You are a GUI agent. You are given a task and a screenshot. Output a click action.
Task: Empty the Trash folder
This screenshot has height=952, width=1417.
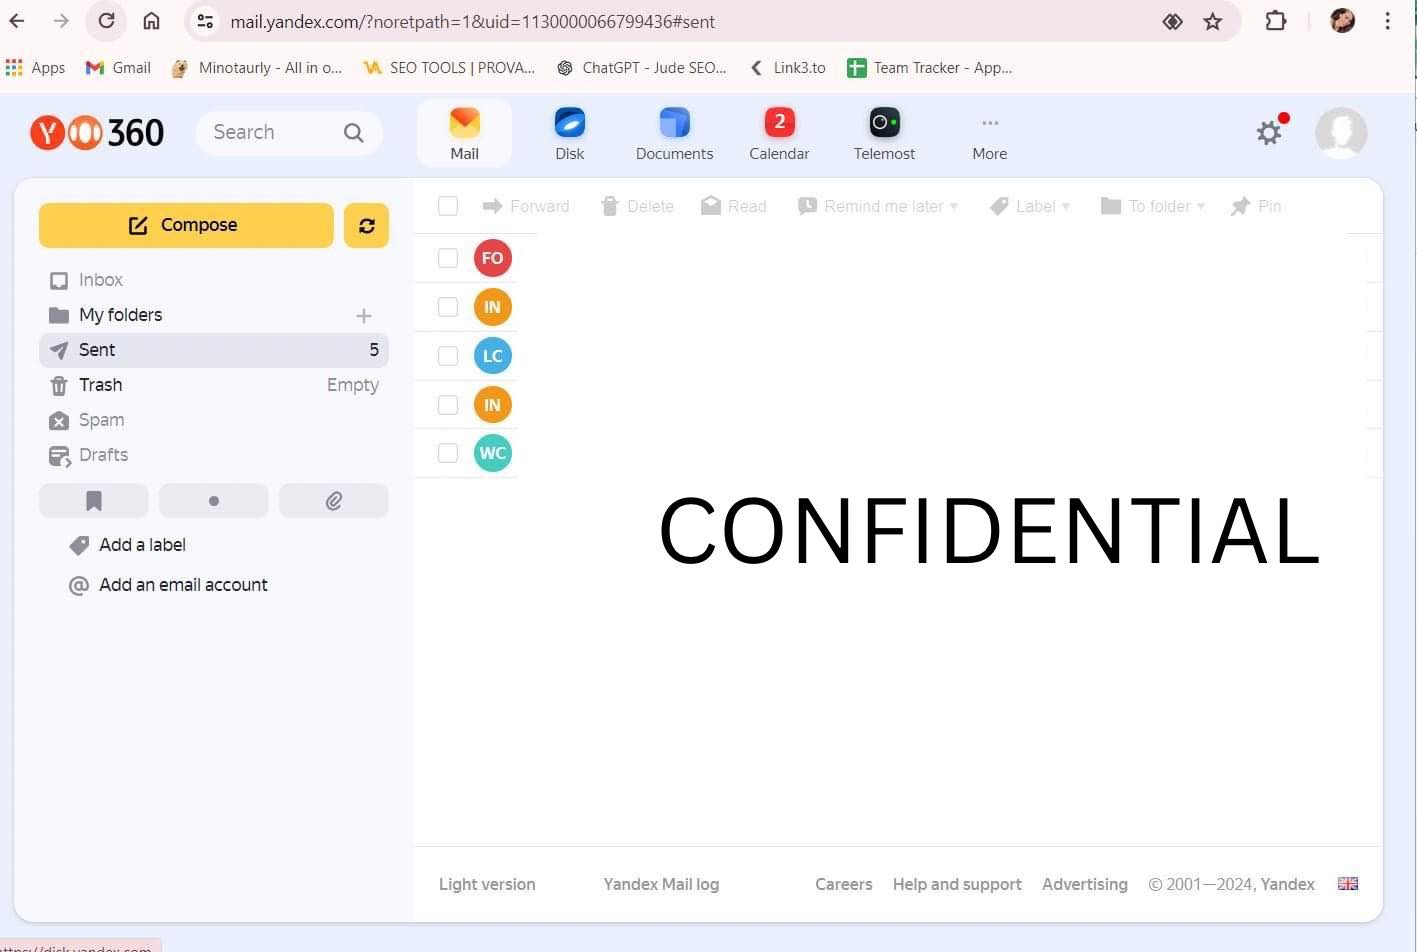point(353,385)
